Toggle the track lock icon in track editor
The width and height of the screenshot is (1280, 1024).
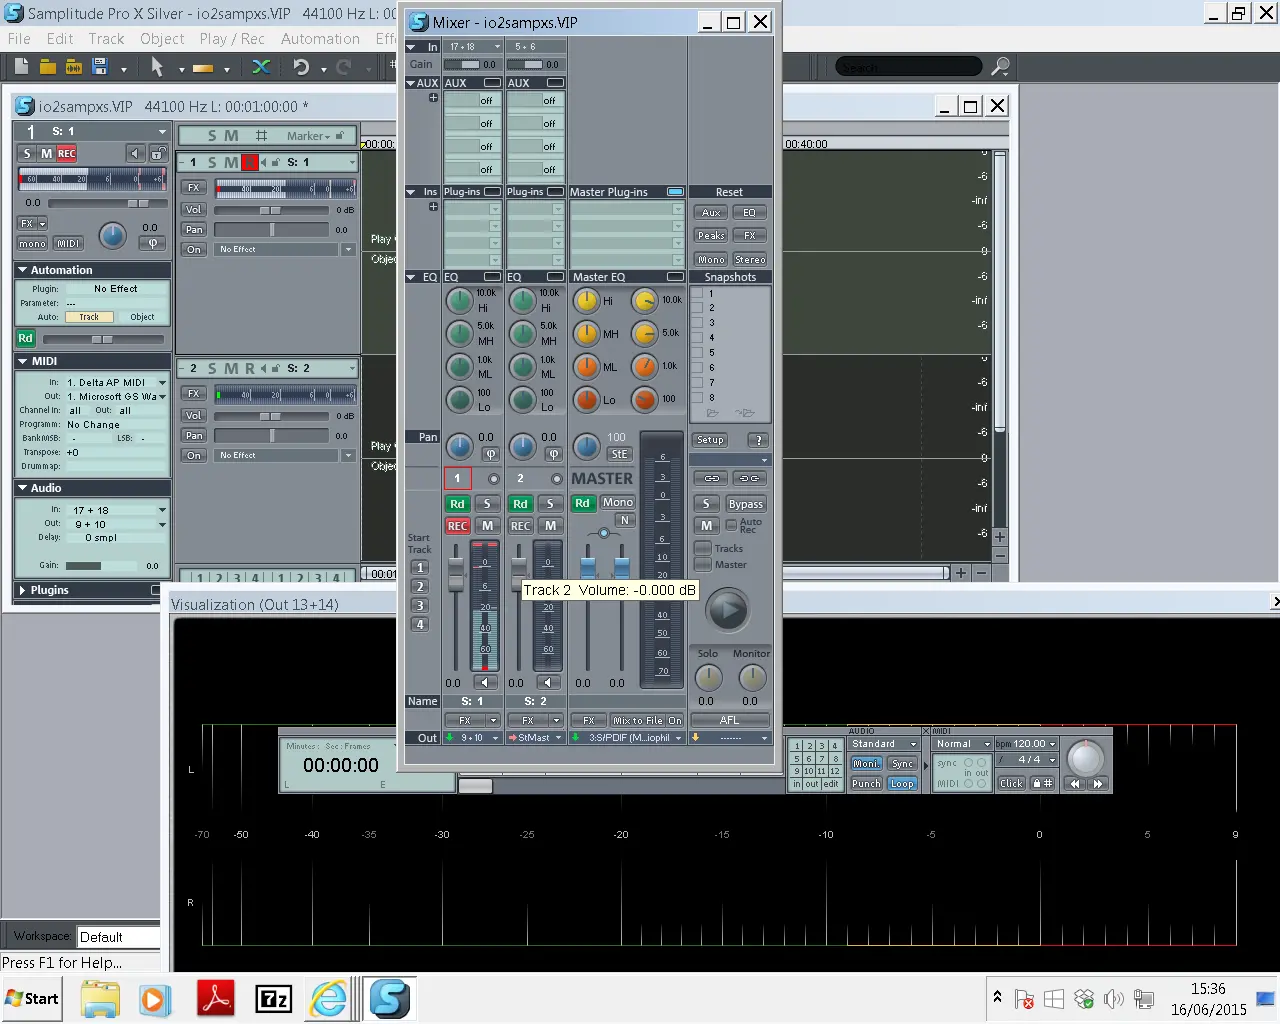pyautogui.click(x=157, y=153)
